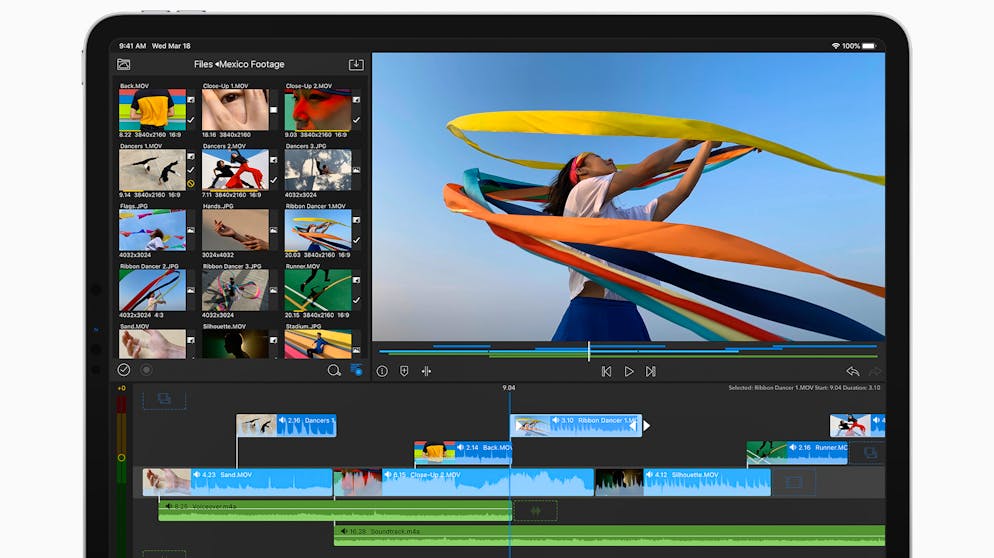Click the 9:41 AM clock in status bar
The height and width of the screenshot is (558, 994).
(x=132, y=46)
